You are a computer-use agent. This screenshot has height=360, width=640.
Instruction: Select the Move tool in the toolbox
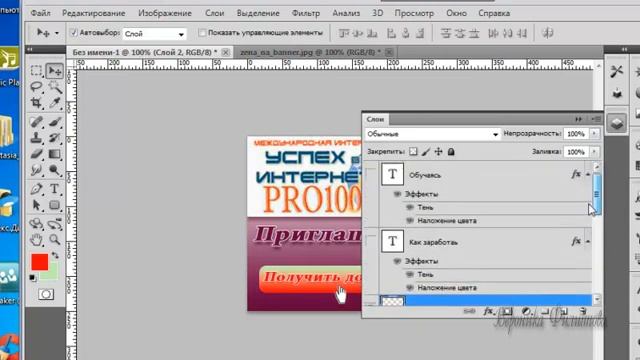click(54, 71)
